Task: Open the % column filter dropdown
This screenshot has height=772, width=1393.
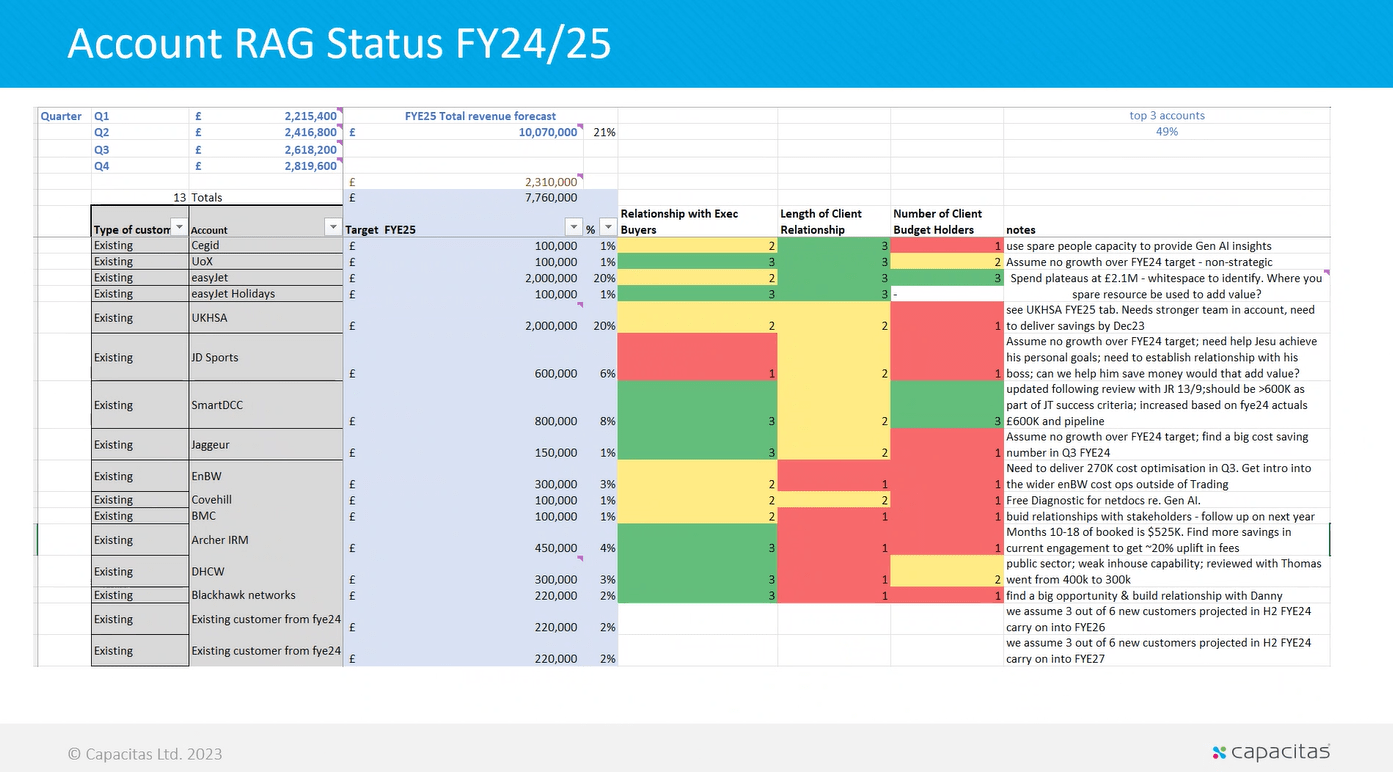Action: tap(608, 228)
